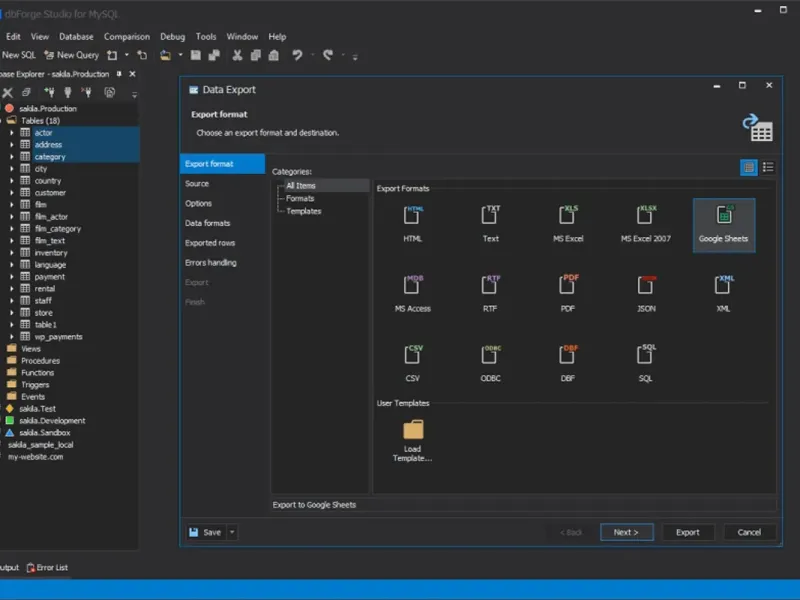Open the Save button dropdown arrow

click(x=232, y=532)
